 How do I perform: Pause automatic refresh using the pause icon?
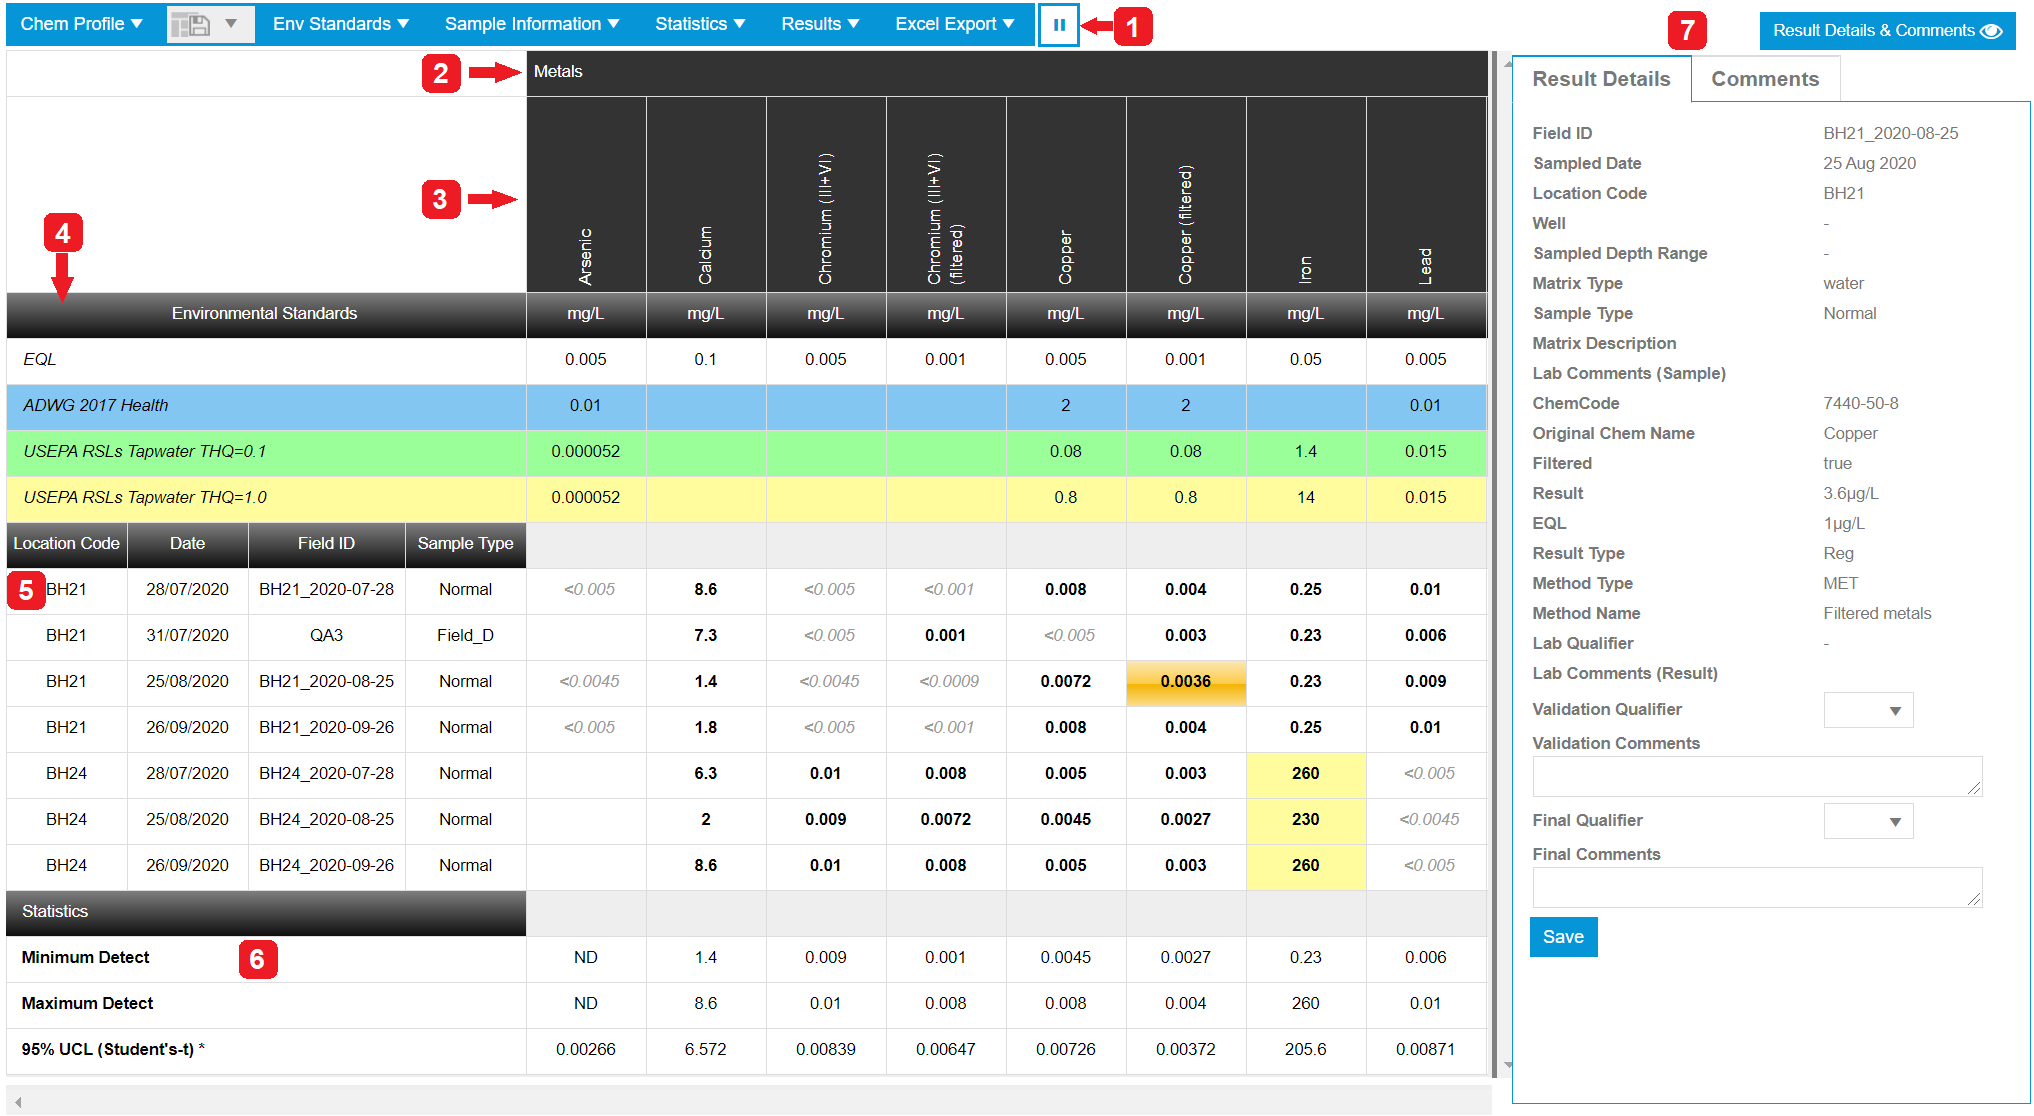[1058, 23]
